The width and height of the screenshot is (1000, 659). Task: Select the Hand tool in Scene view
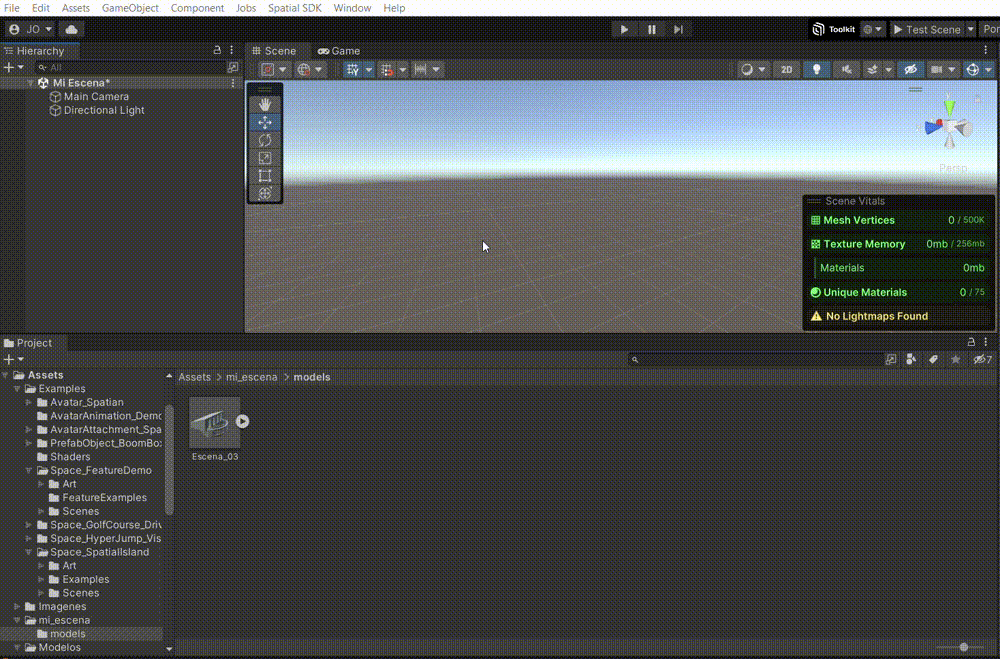265,104
